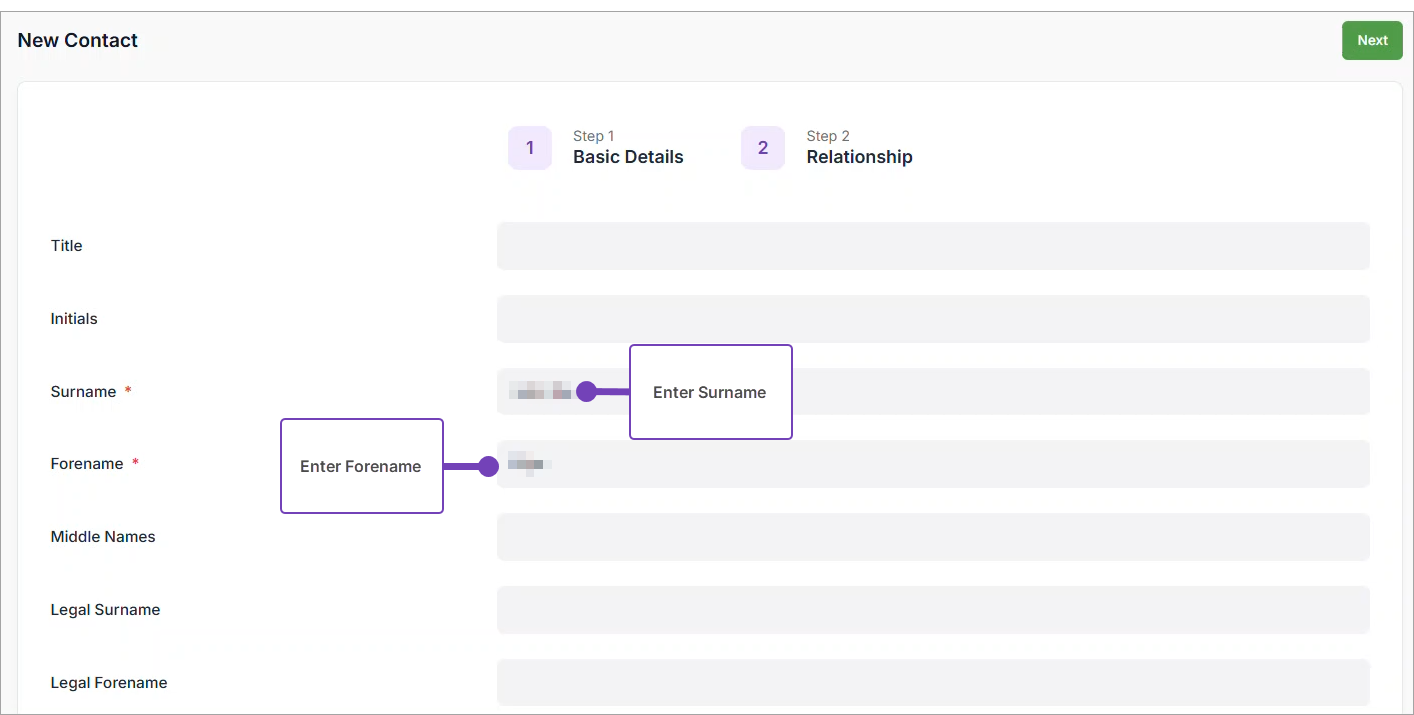Select the Legal Surname input
Image resolution: width=1414 pixels, height=715 pixels.
click(x=932, y=610)
